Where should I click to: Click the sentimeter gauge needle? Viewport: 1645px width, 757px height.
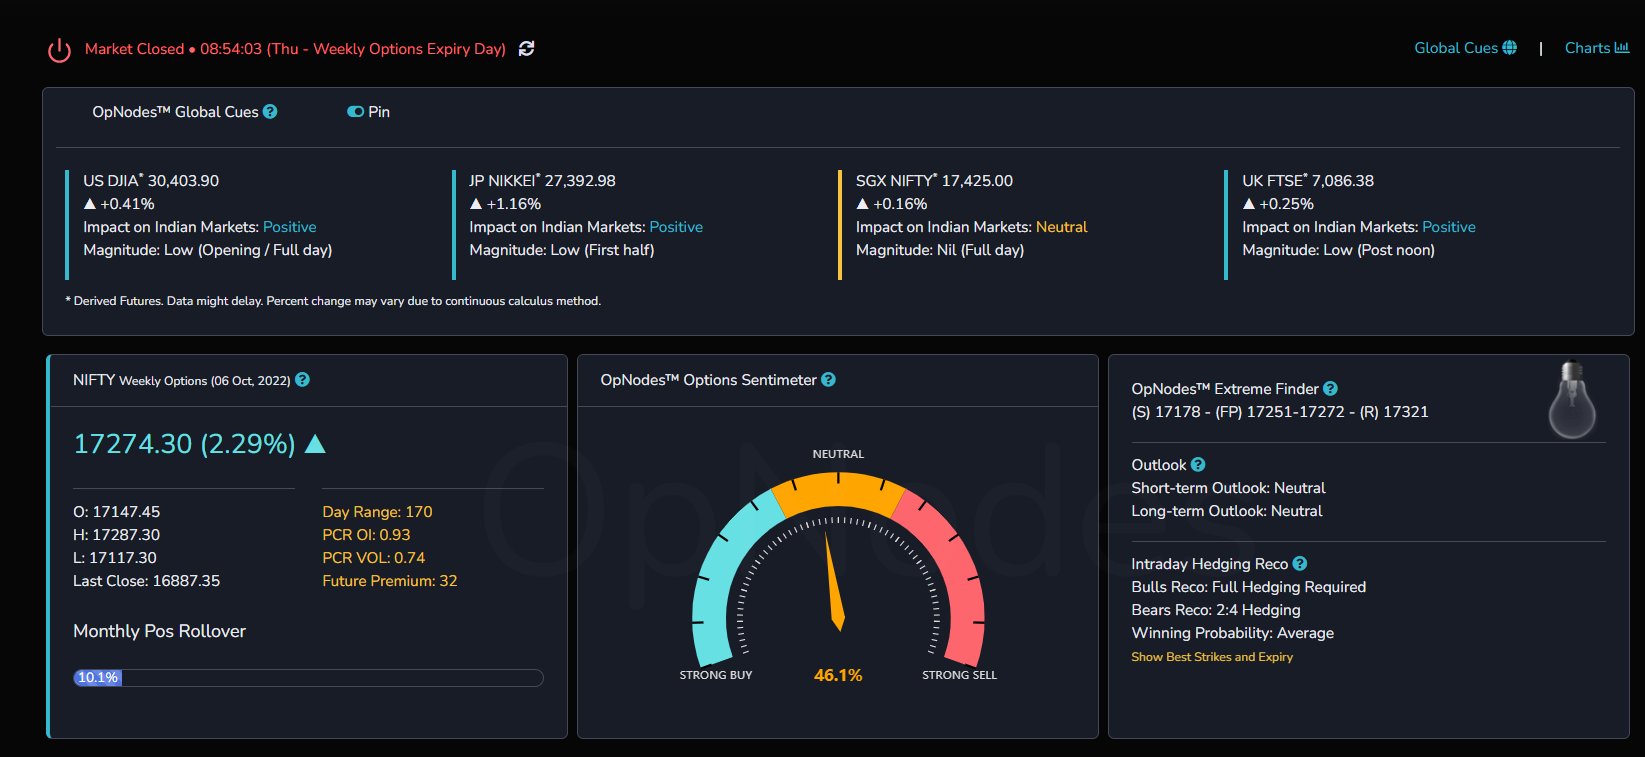point(835,582)
